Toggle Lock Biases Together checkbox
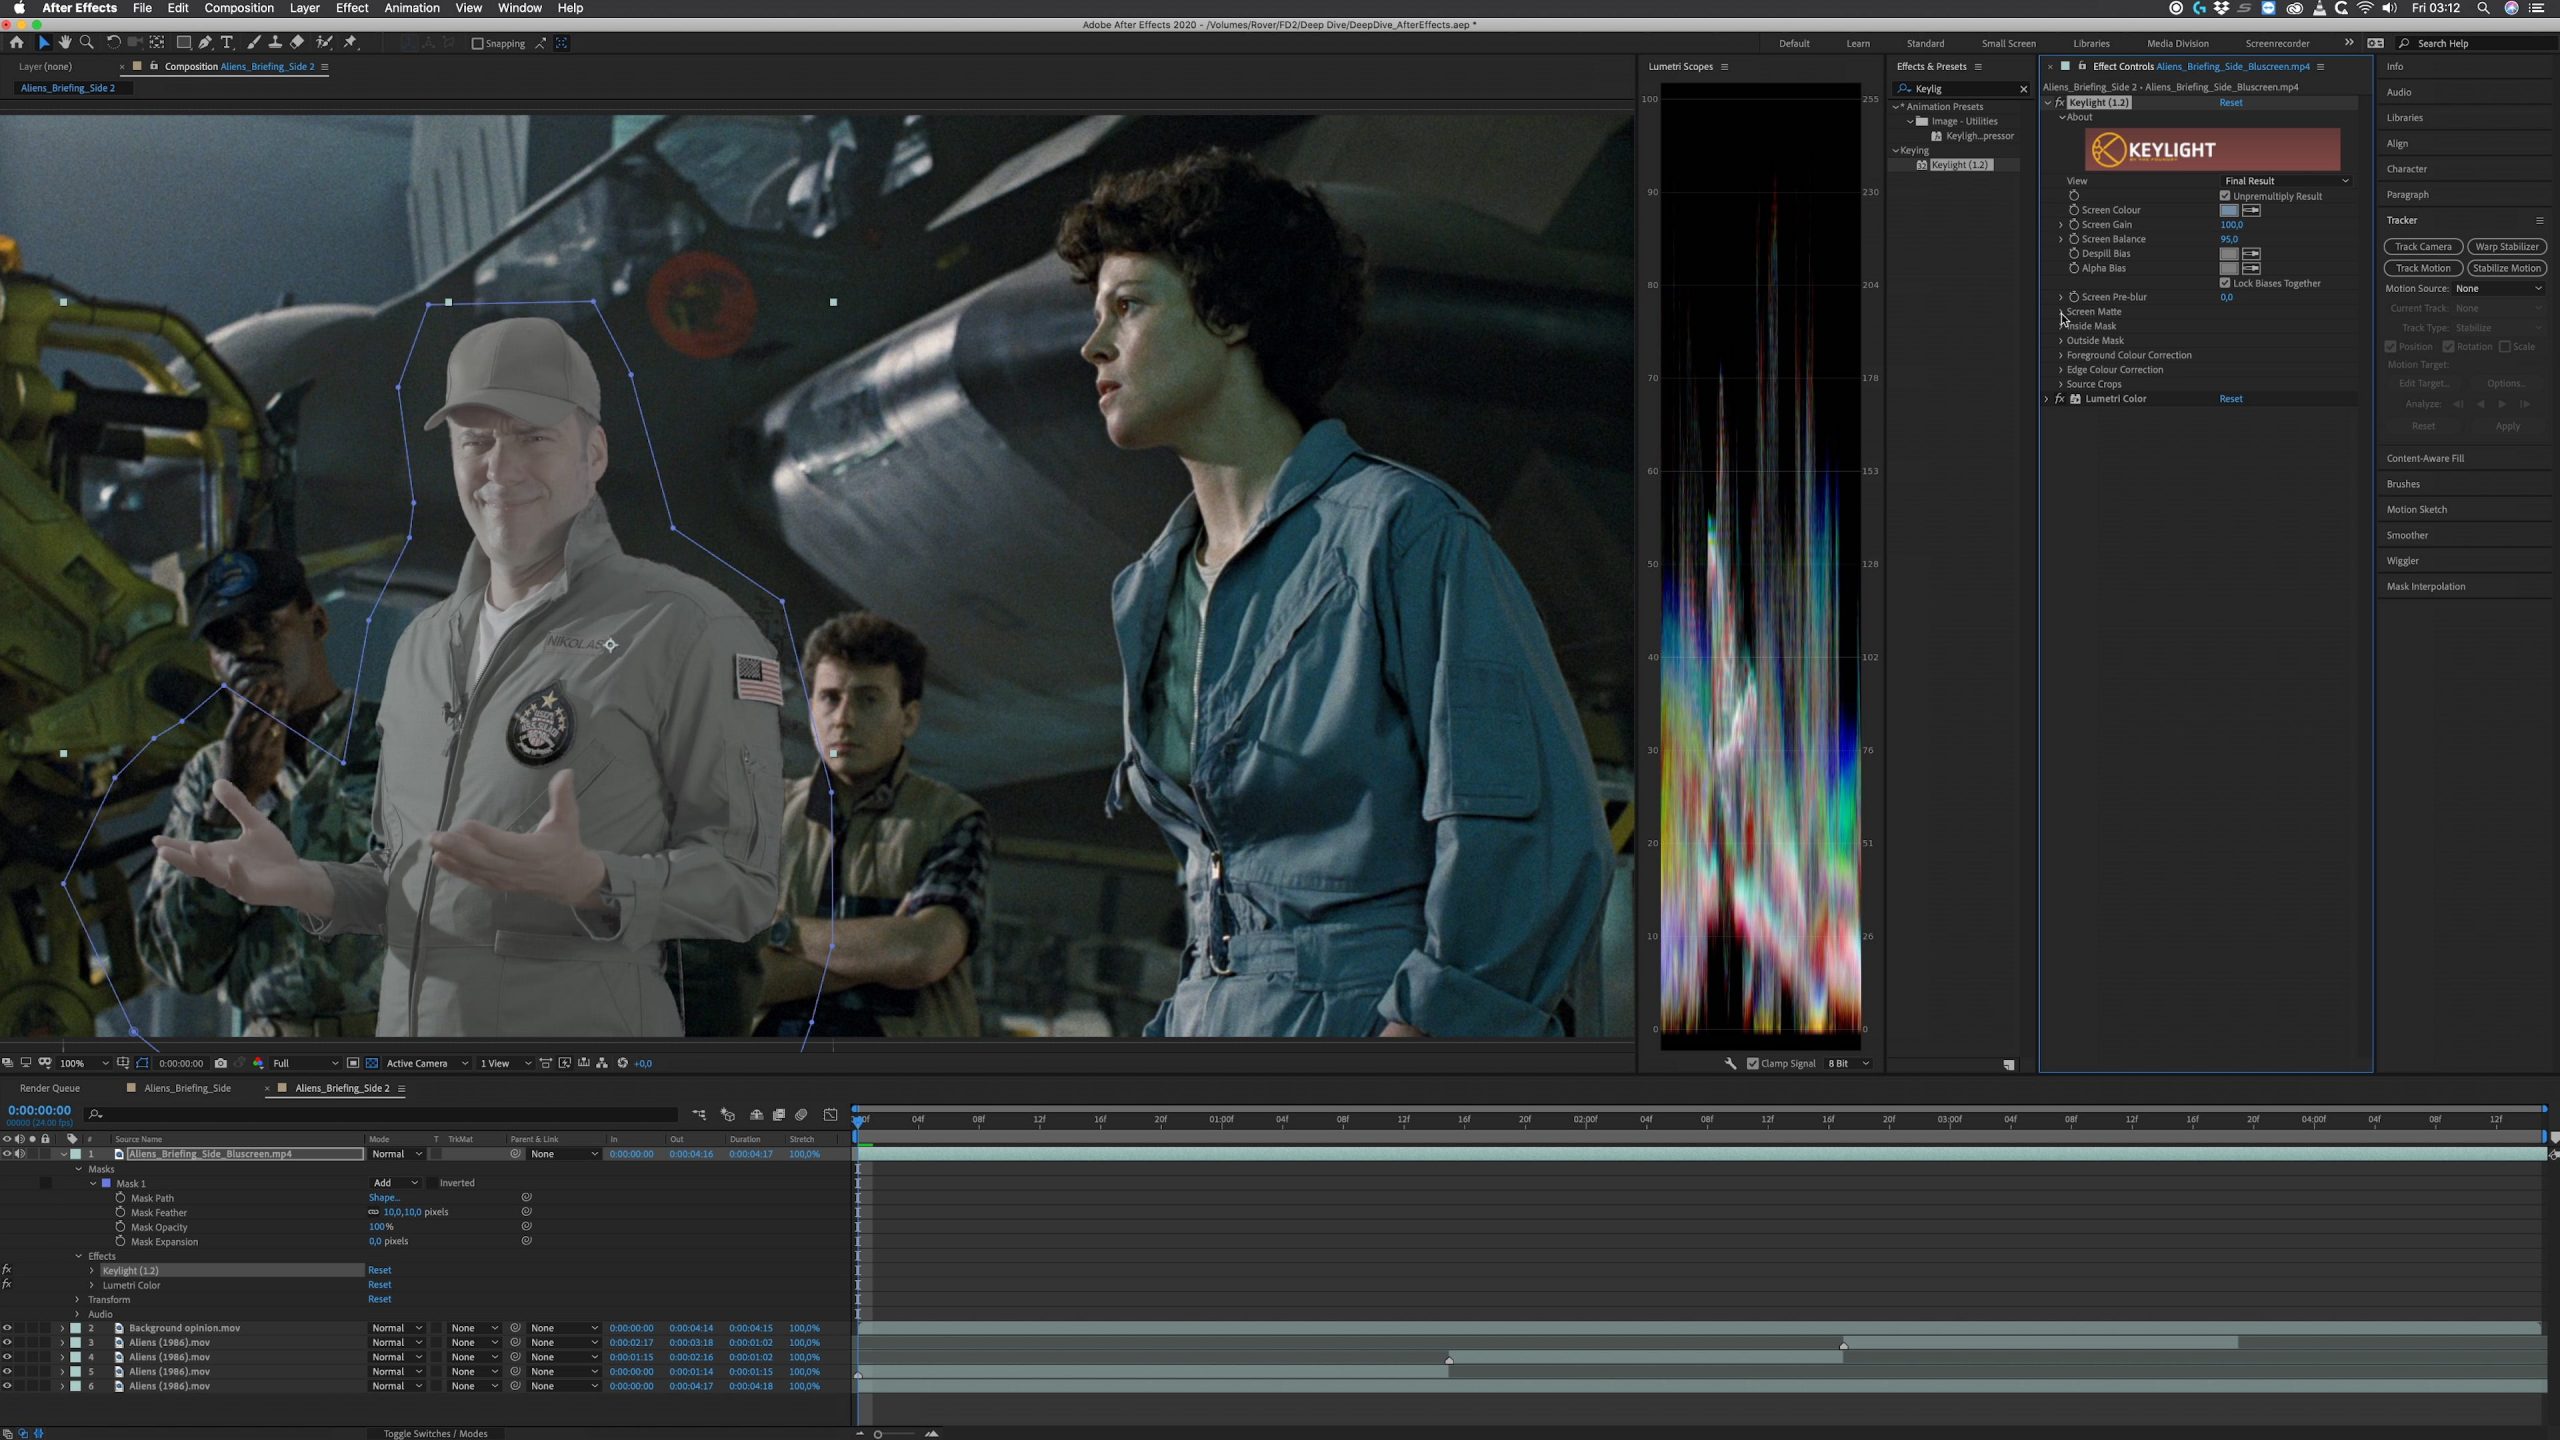 click(2225, 283)
